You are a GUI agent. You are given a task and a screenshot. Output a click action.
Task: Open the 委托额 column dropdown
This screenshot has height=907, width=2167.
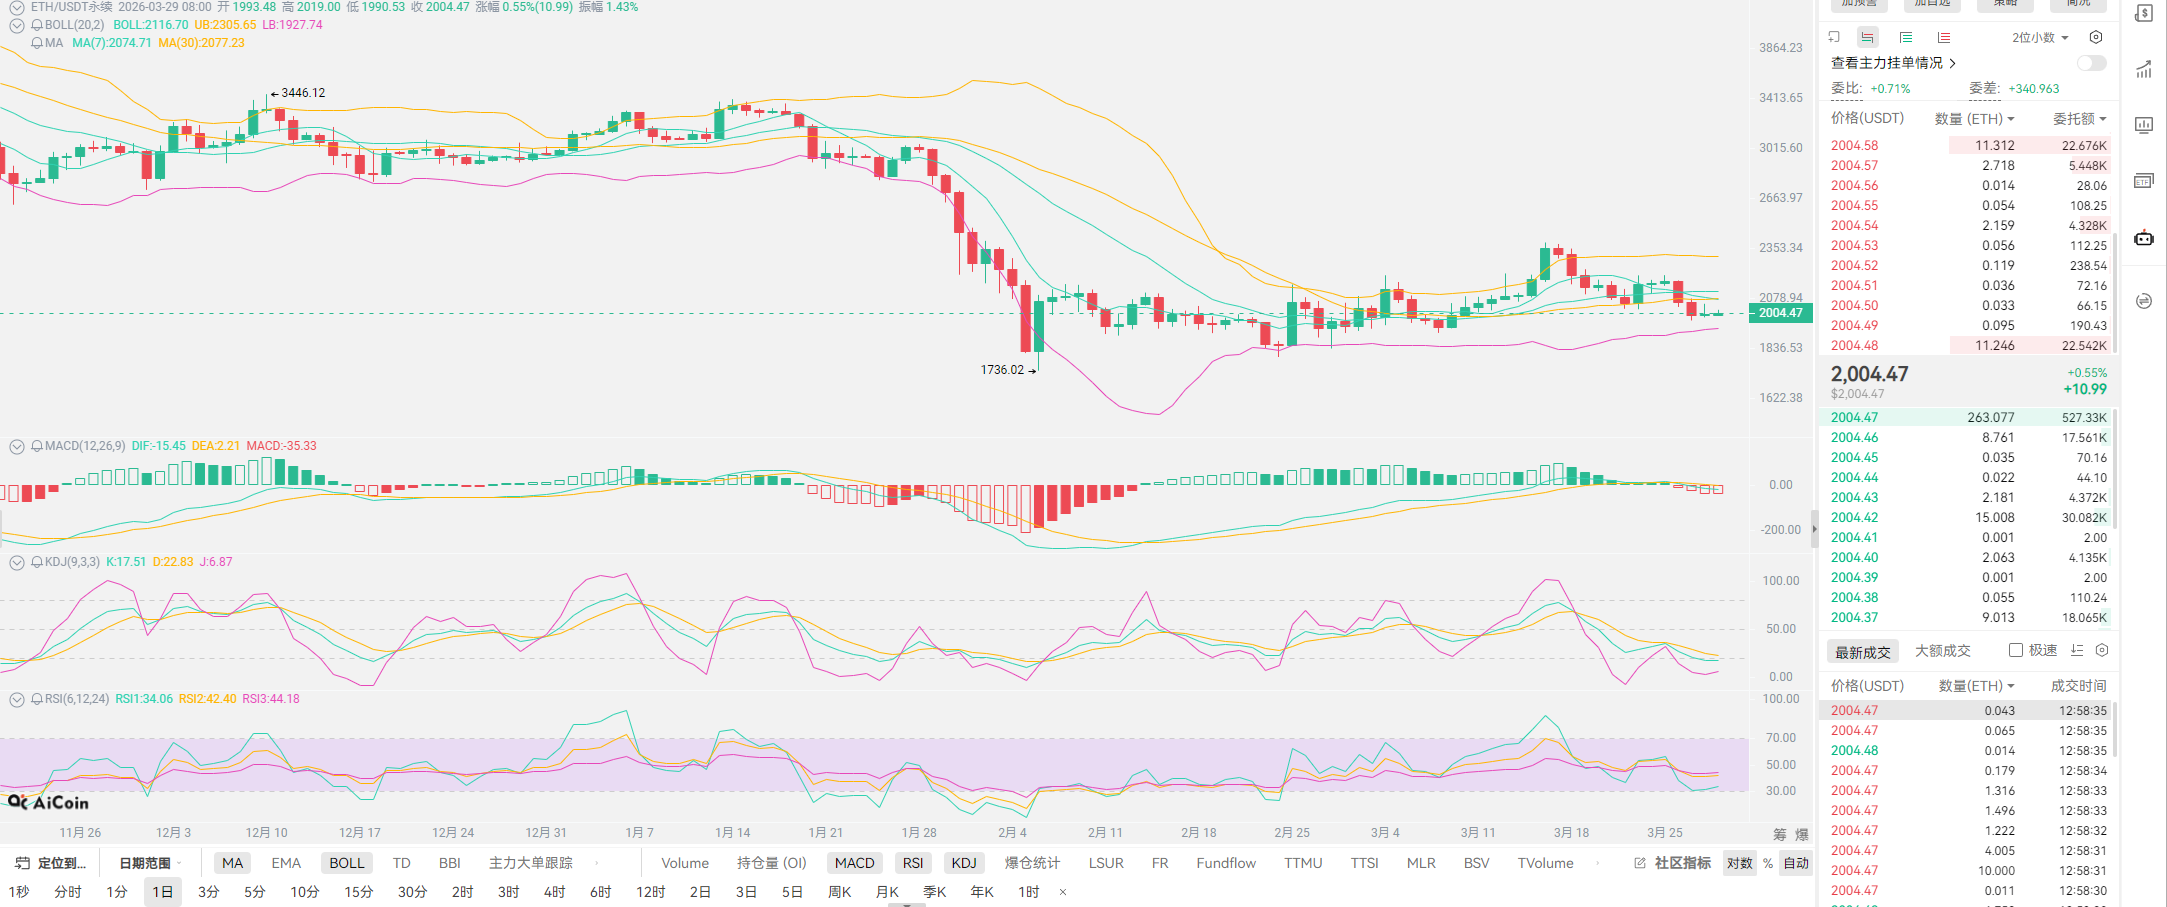[2079, 119]
